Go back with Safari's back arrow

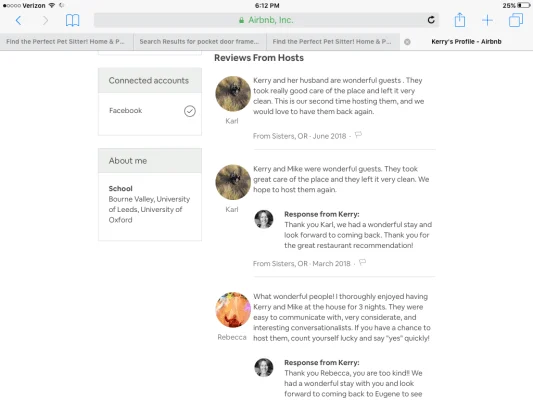coord(19,20)
